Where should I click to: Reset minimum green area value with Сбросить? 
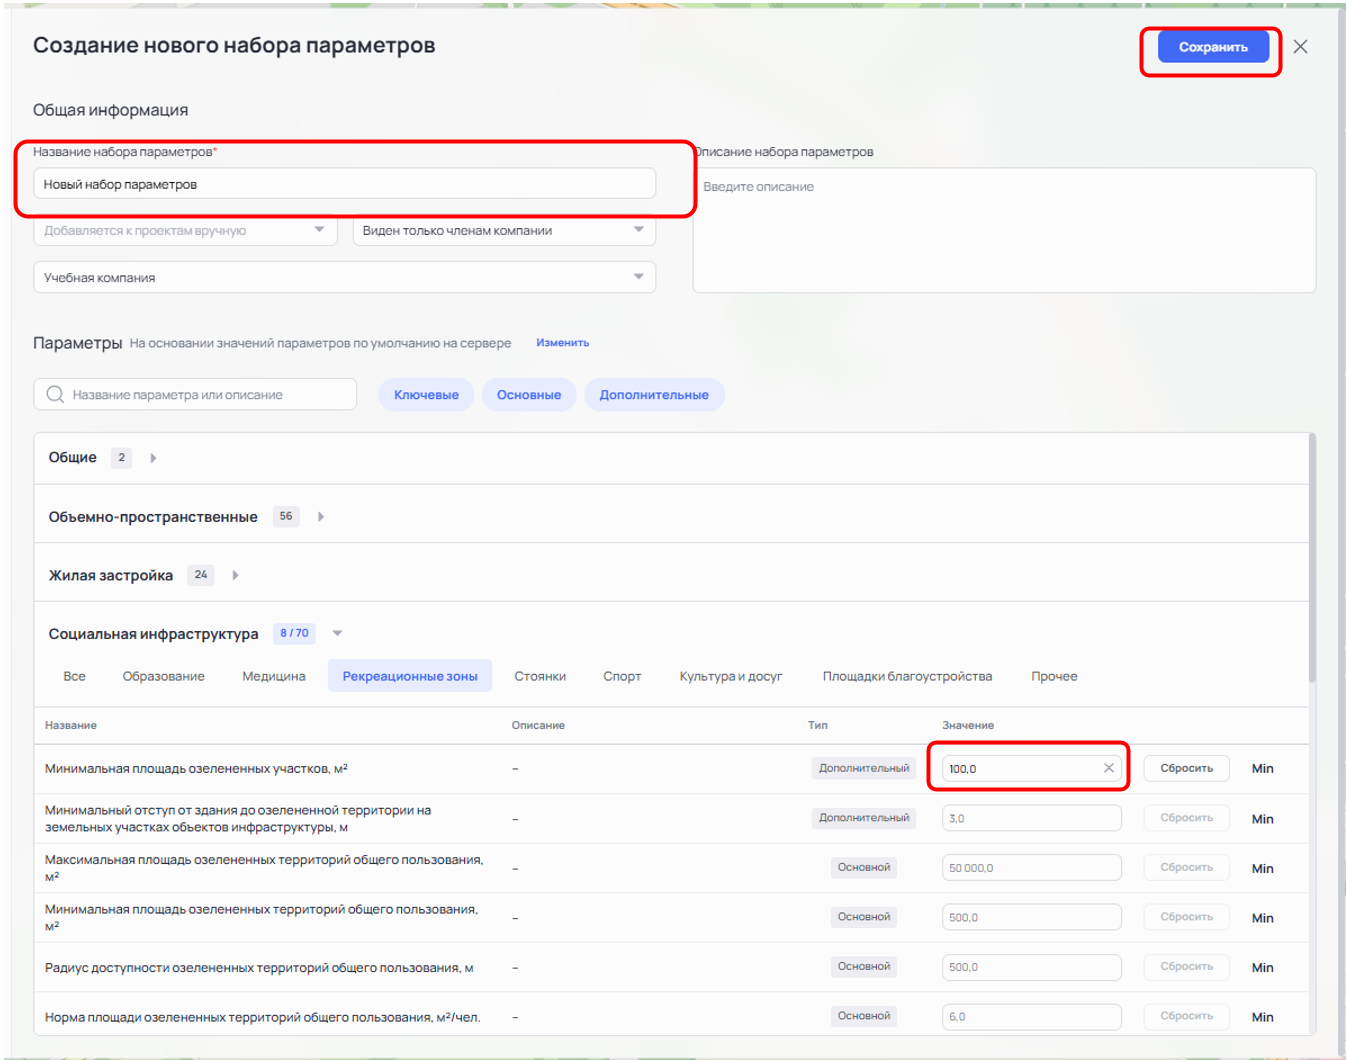click(1186, 768)
